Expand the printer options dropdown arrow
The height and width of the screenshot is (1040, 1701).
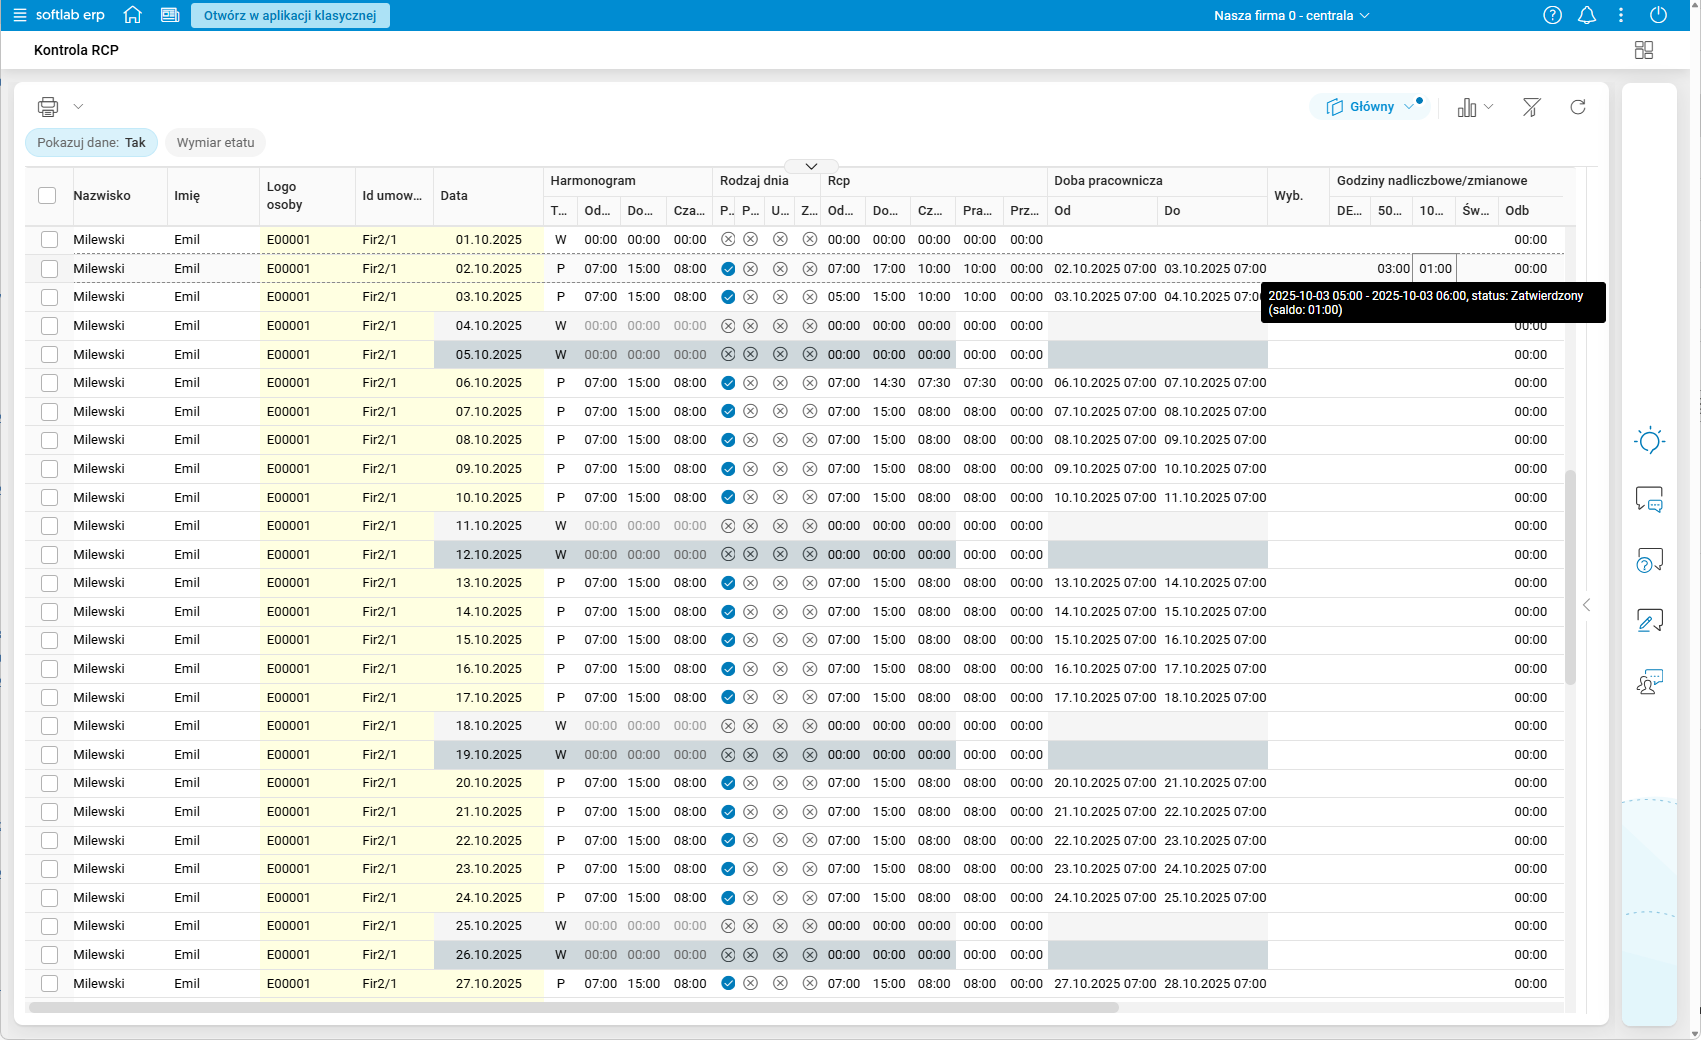tap(78, 107)
